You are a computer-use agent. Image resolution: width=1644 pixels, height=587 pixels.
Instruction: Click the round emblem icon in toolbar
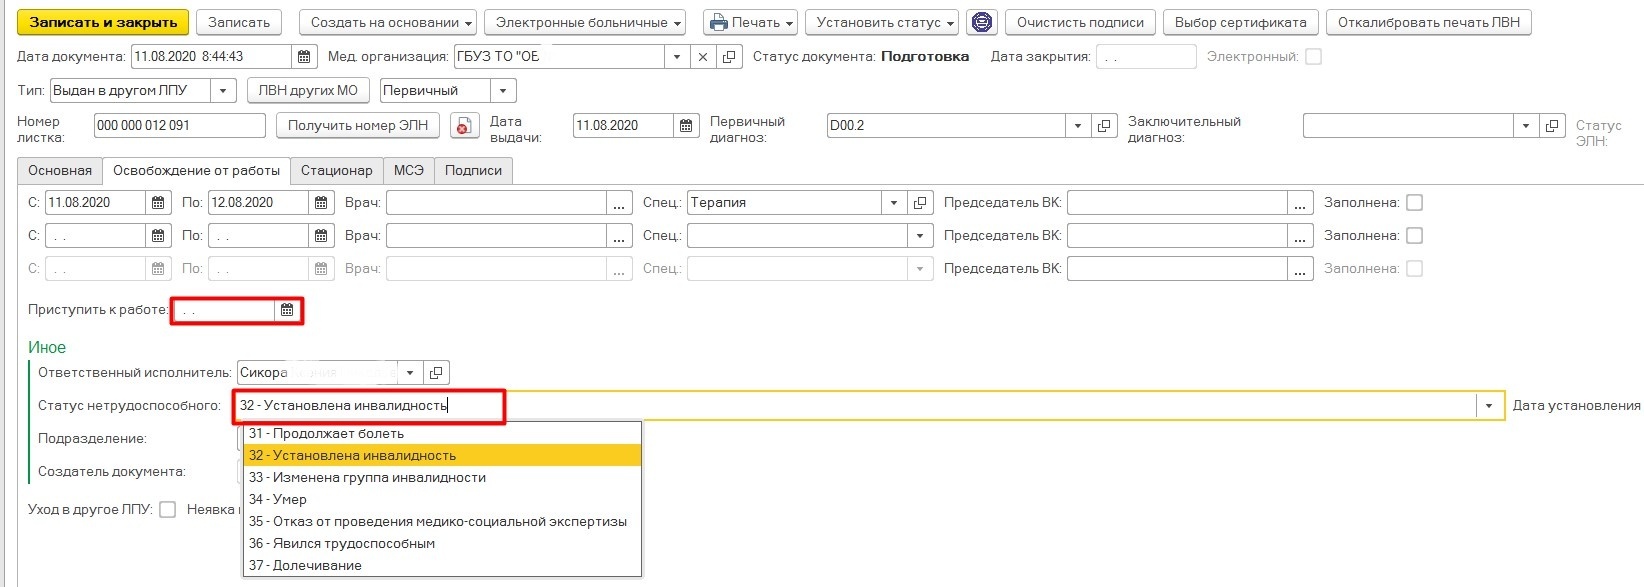tap(983, 22)
